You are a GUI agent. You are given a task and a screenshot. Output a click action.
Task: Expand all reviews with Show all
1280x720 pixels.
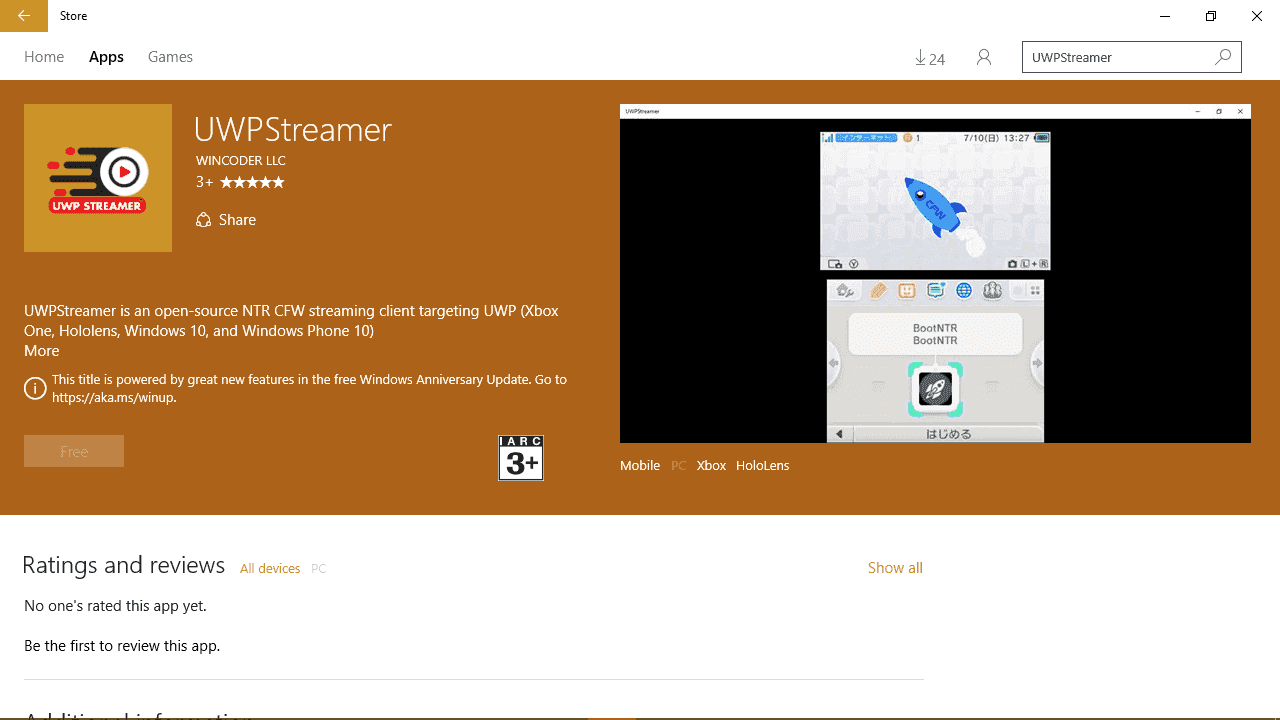[895, 568]
